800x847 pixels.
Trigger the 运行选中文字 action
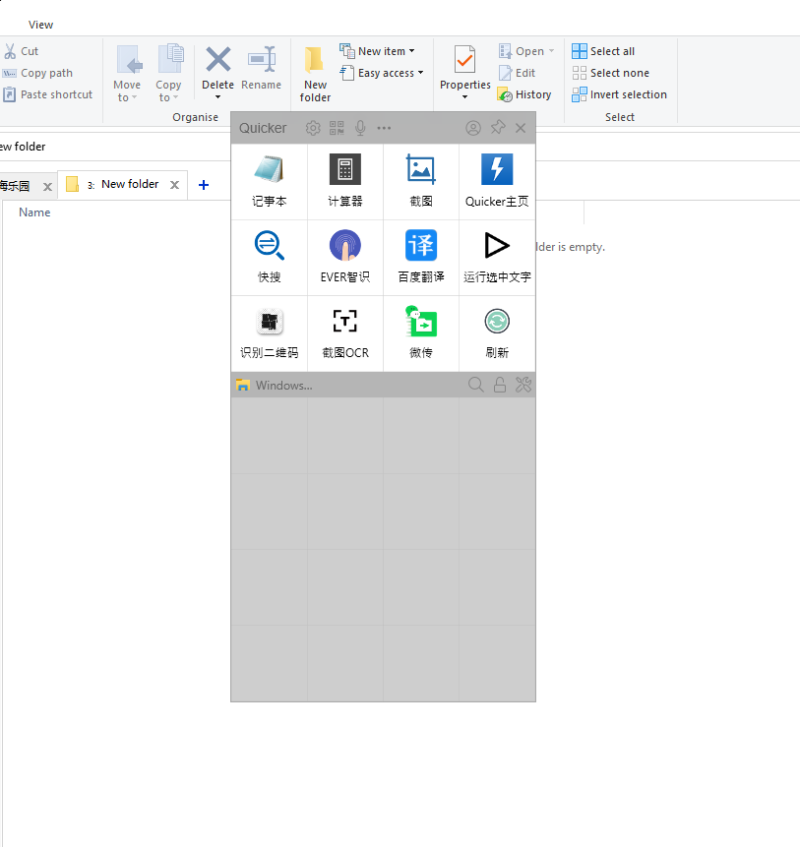497,258
